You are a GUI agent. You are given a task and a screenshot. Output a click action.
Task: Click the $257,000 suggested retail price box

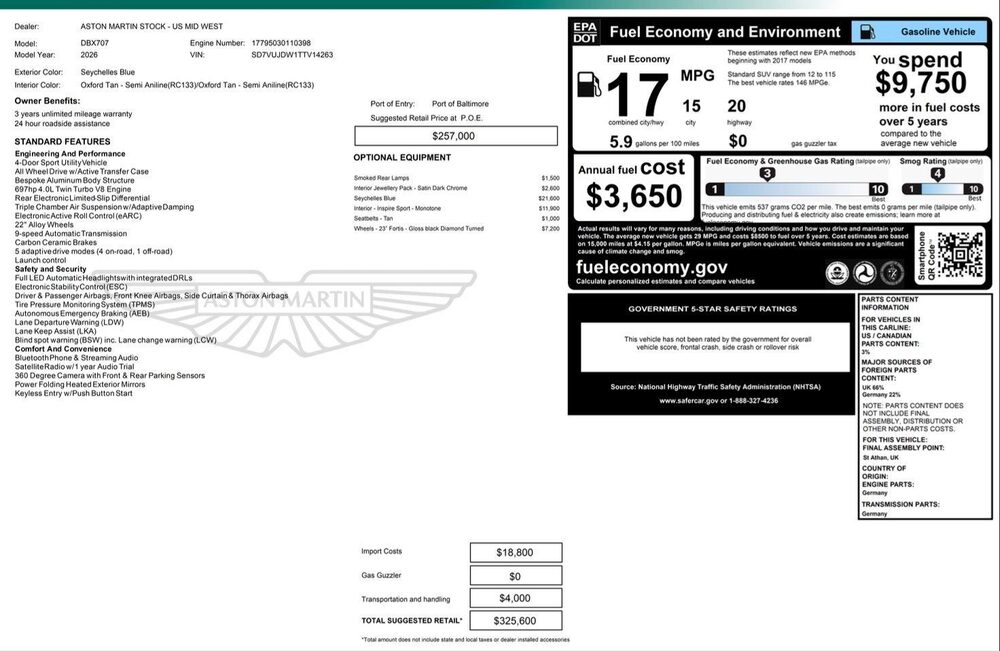(453, 136)
